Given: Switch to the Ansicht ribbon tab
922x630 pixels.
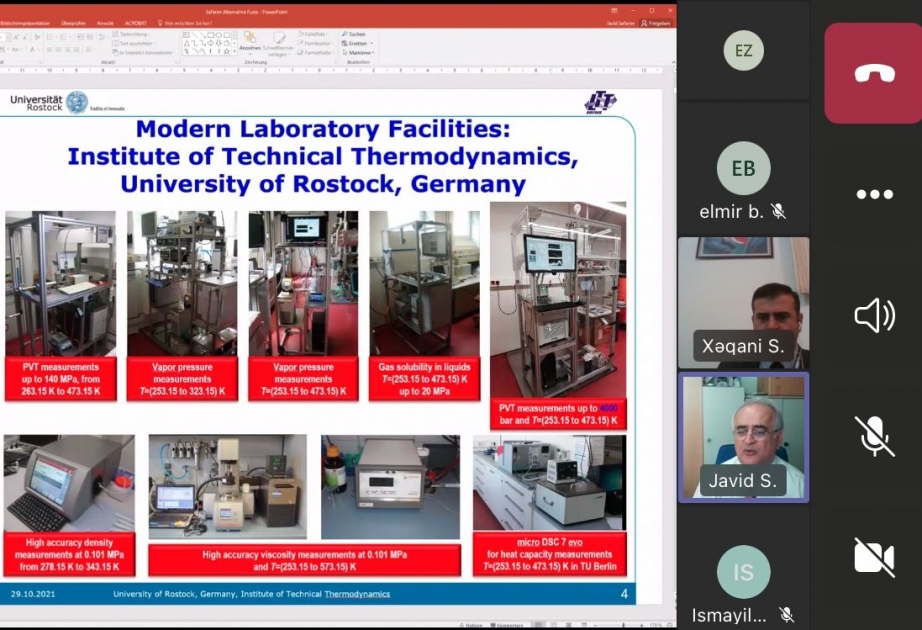Looking at the screenshot, I should pos(105,23).
